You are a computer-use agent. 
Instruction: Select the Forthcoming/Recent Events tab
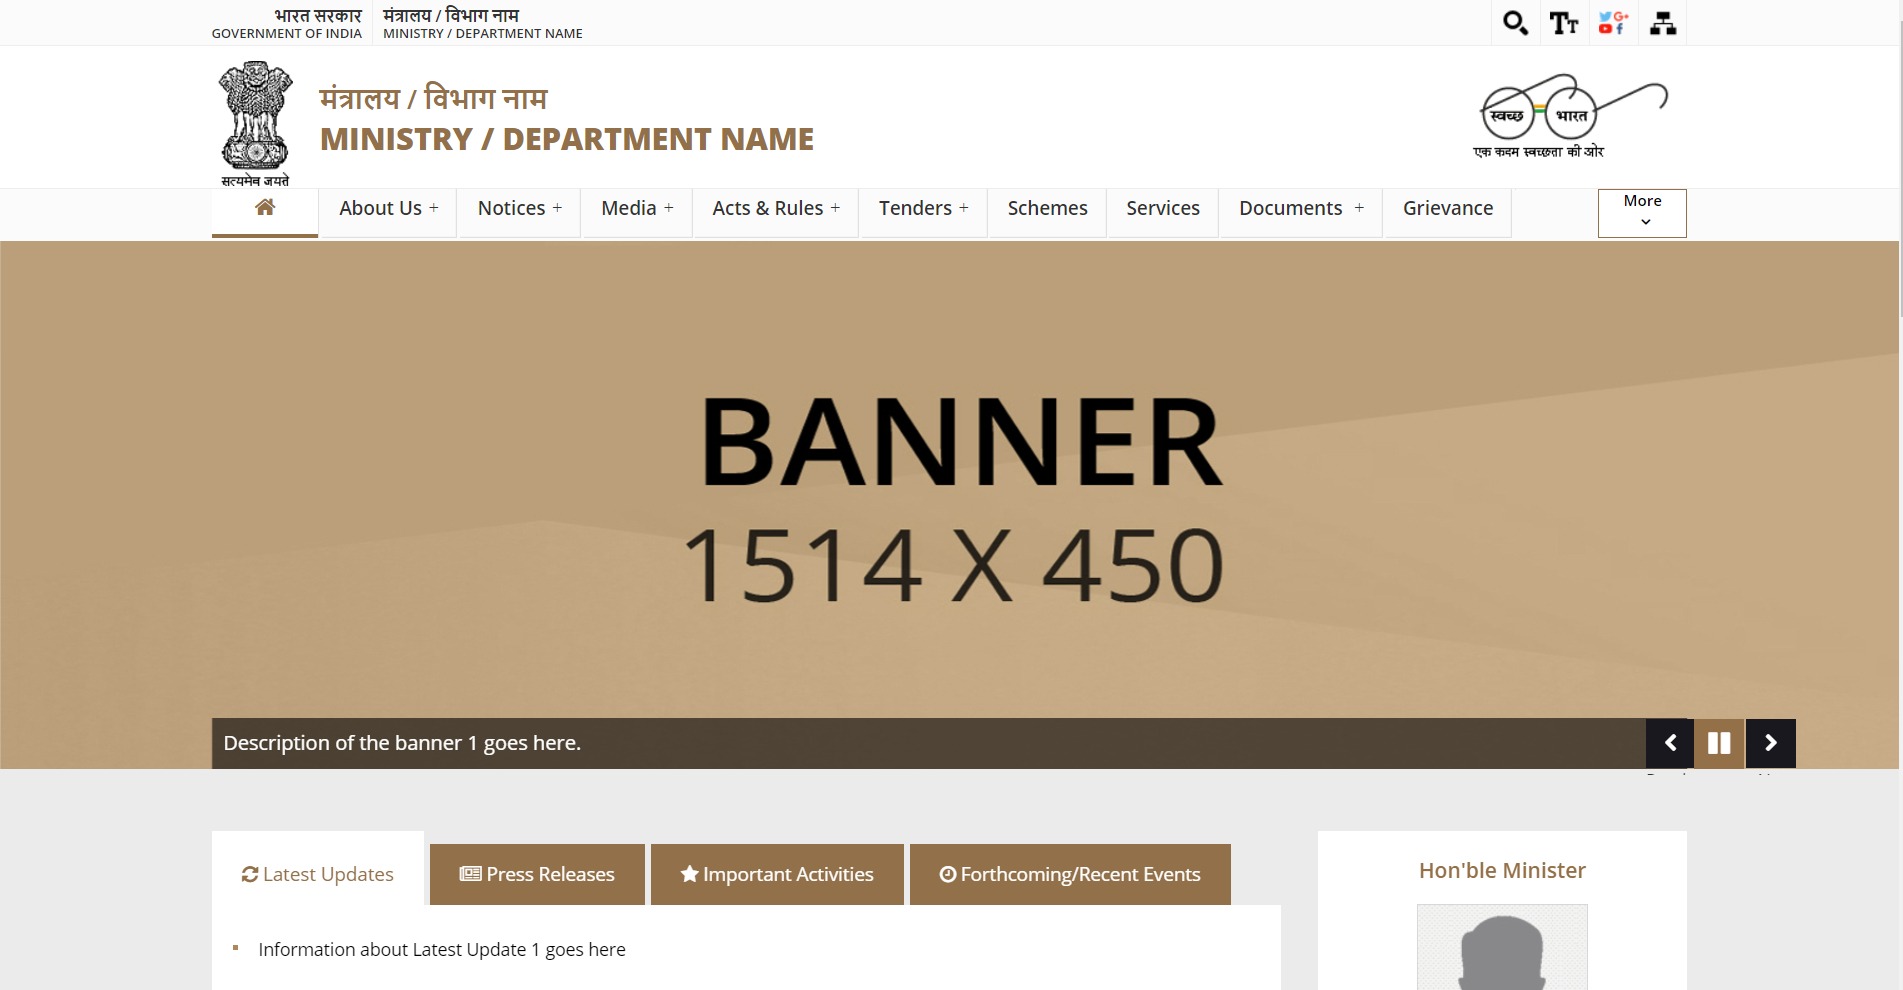(x=1070, y=874)
